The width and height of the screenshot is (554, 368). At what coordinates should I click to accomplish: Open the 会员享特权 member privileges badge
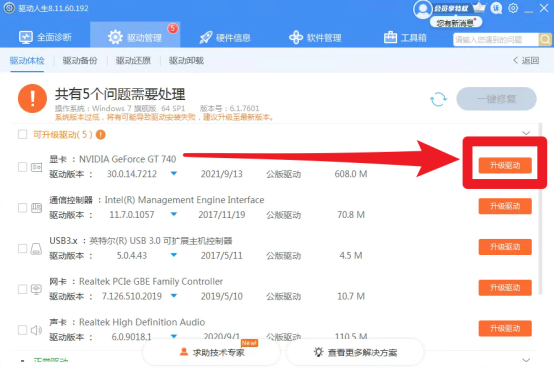451,8
